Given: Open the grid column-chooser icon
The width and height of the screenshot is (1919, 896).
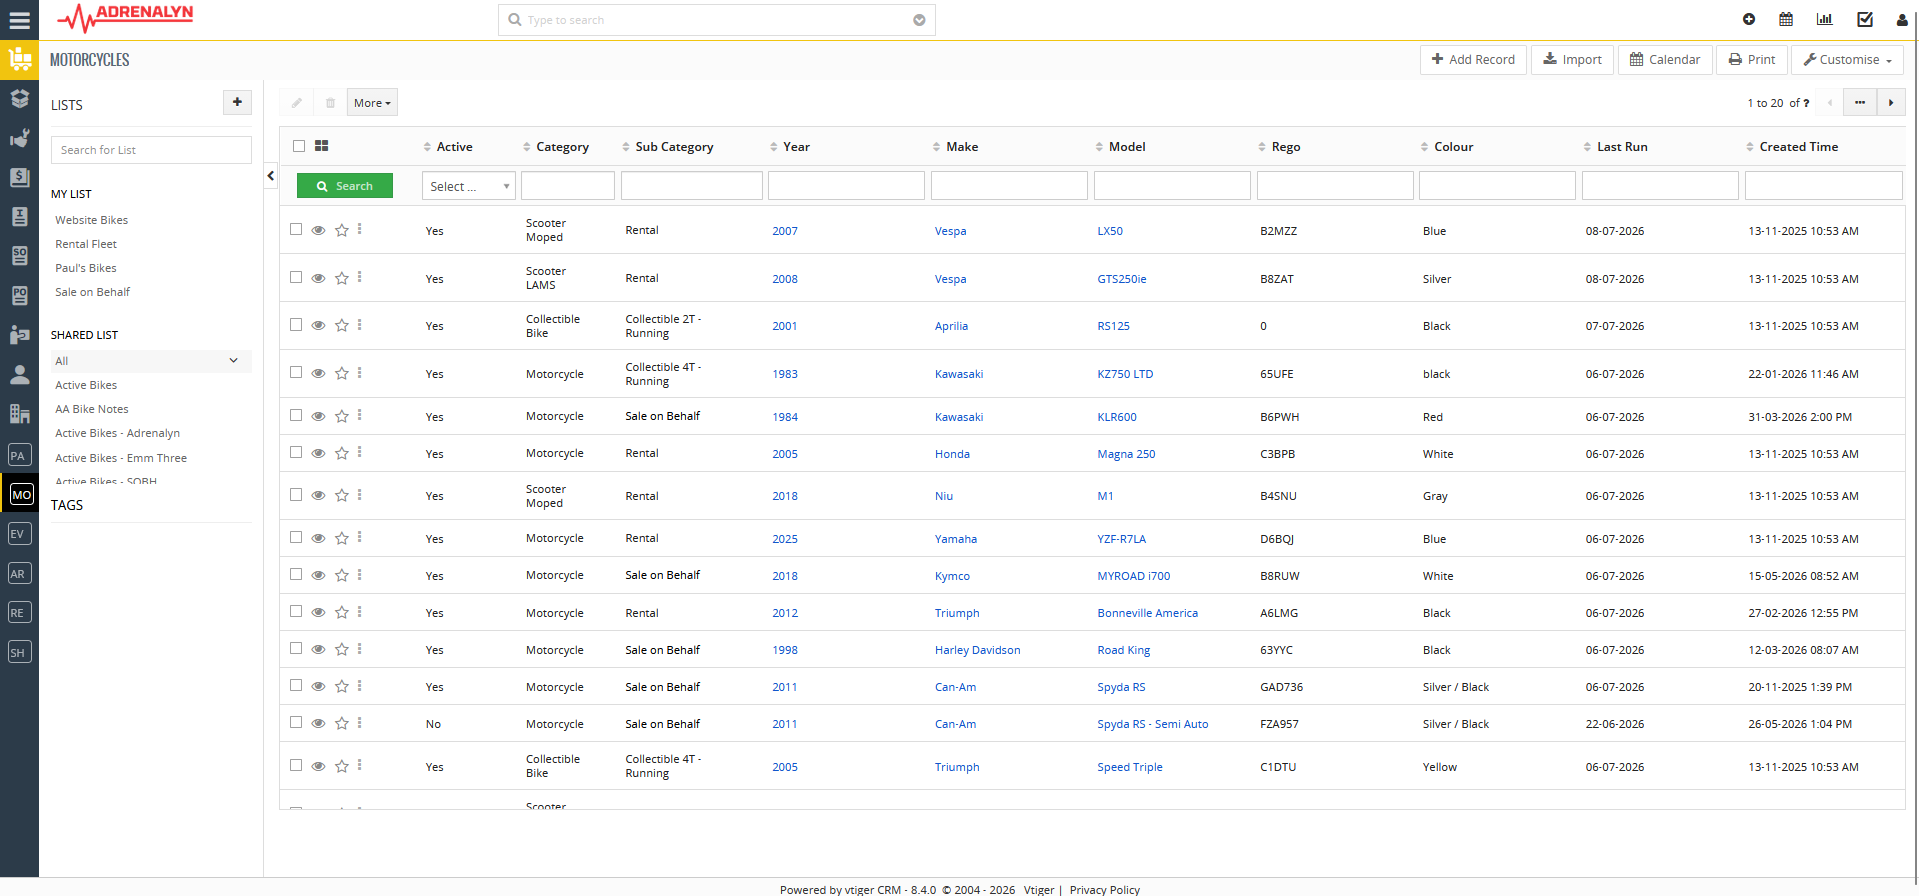Looking at the screenshot, I should [x=321, y=146].
